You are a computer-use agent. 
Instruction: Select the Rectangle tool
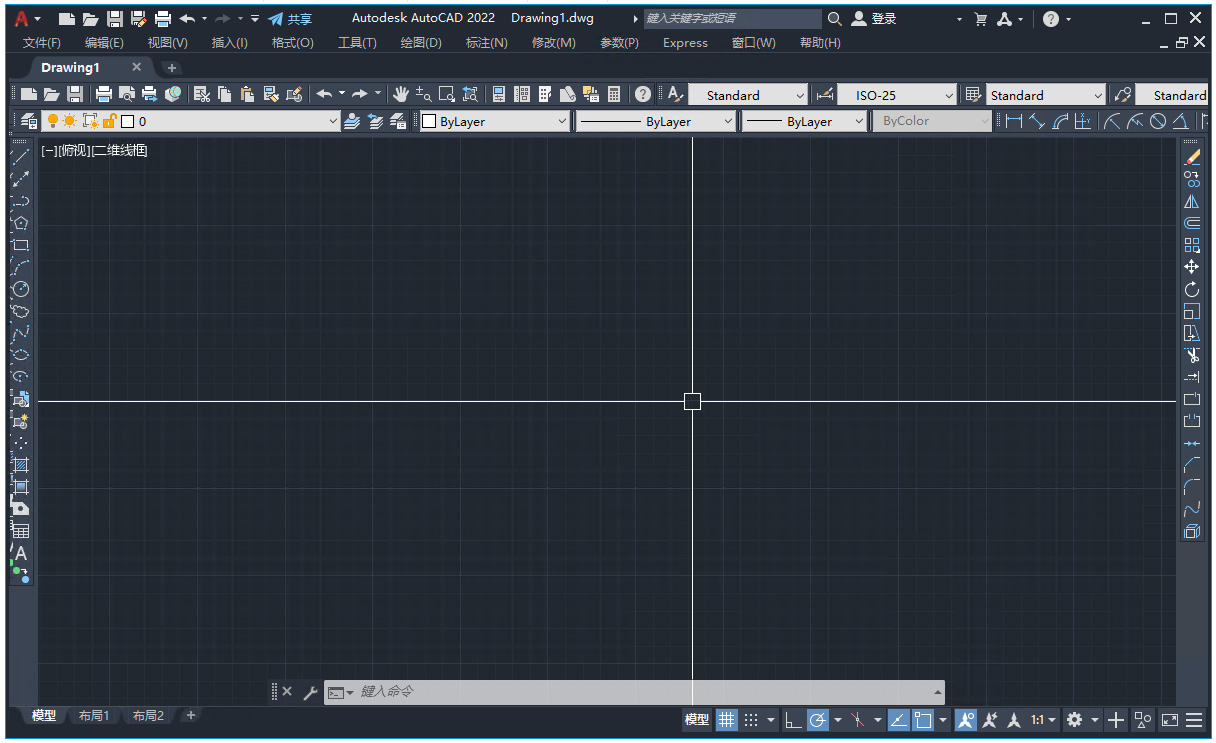pyautogui.click(x=20, y=245)
